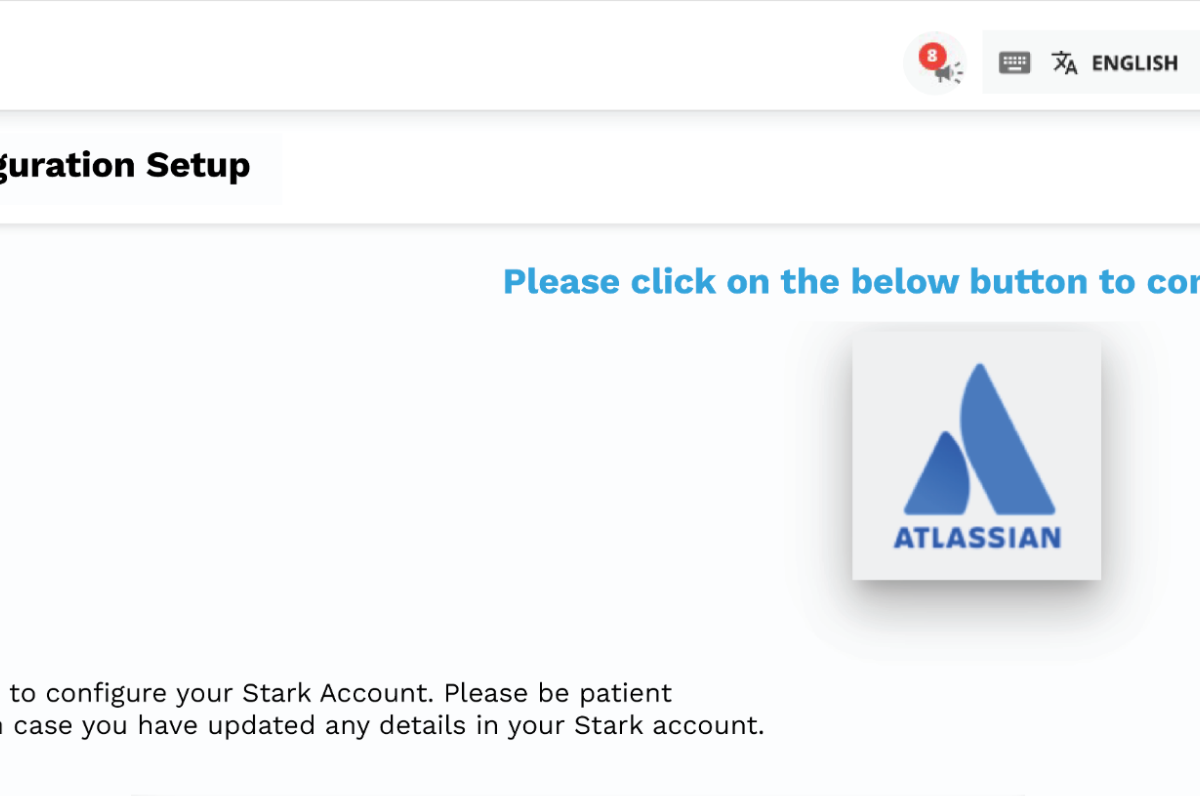The image size is (1200, 796).
Task: Click the word 'Setup' in the title
Action: (x=198, y=164)
